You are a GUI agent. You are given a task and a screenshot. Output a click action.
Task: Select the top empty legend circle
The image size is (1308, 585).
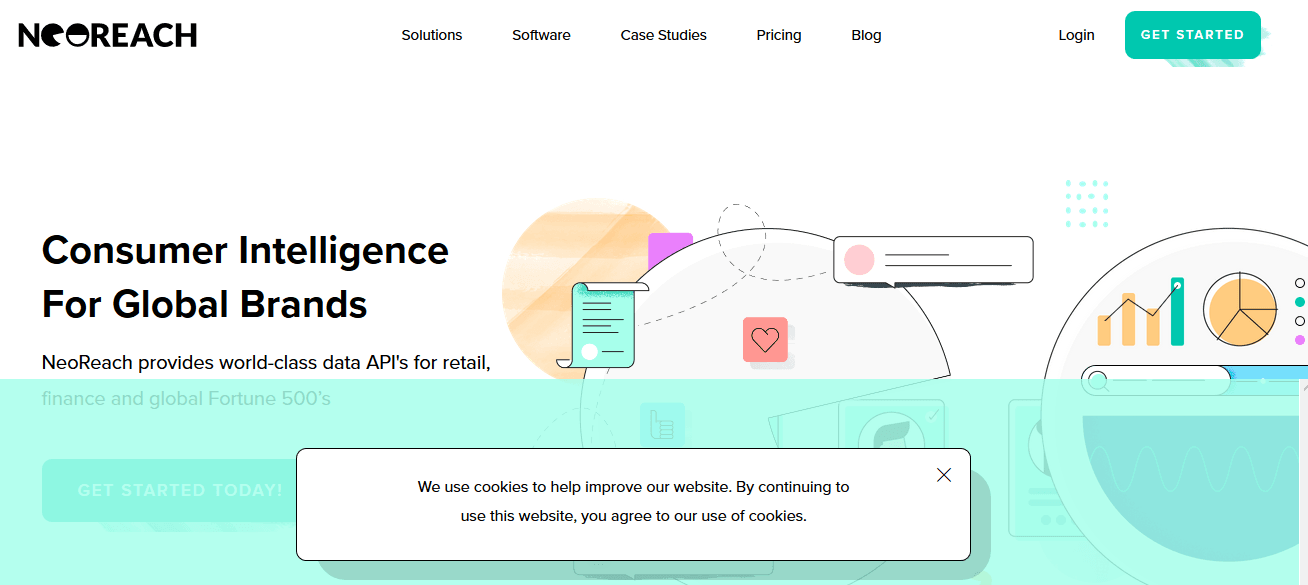(1299, 283)
